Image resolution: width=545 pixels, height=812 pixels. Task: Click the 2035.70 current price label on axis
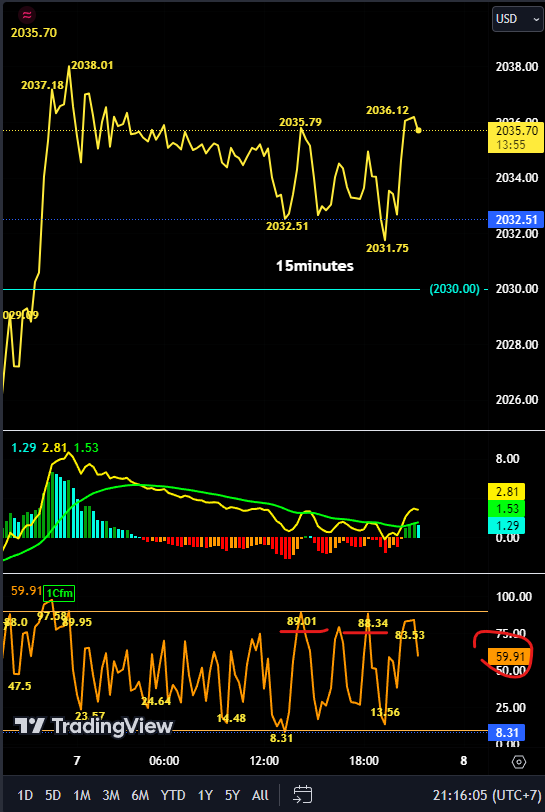(x=515, y=137)
